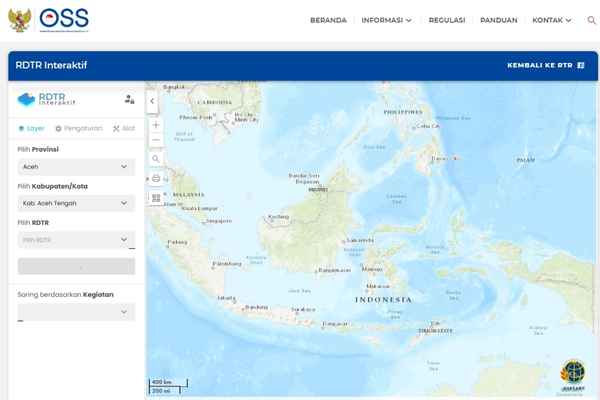Click the user account icon in panel
This screenshot has height=400, width=600.
point(129,100)
